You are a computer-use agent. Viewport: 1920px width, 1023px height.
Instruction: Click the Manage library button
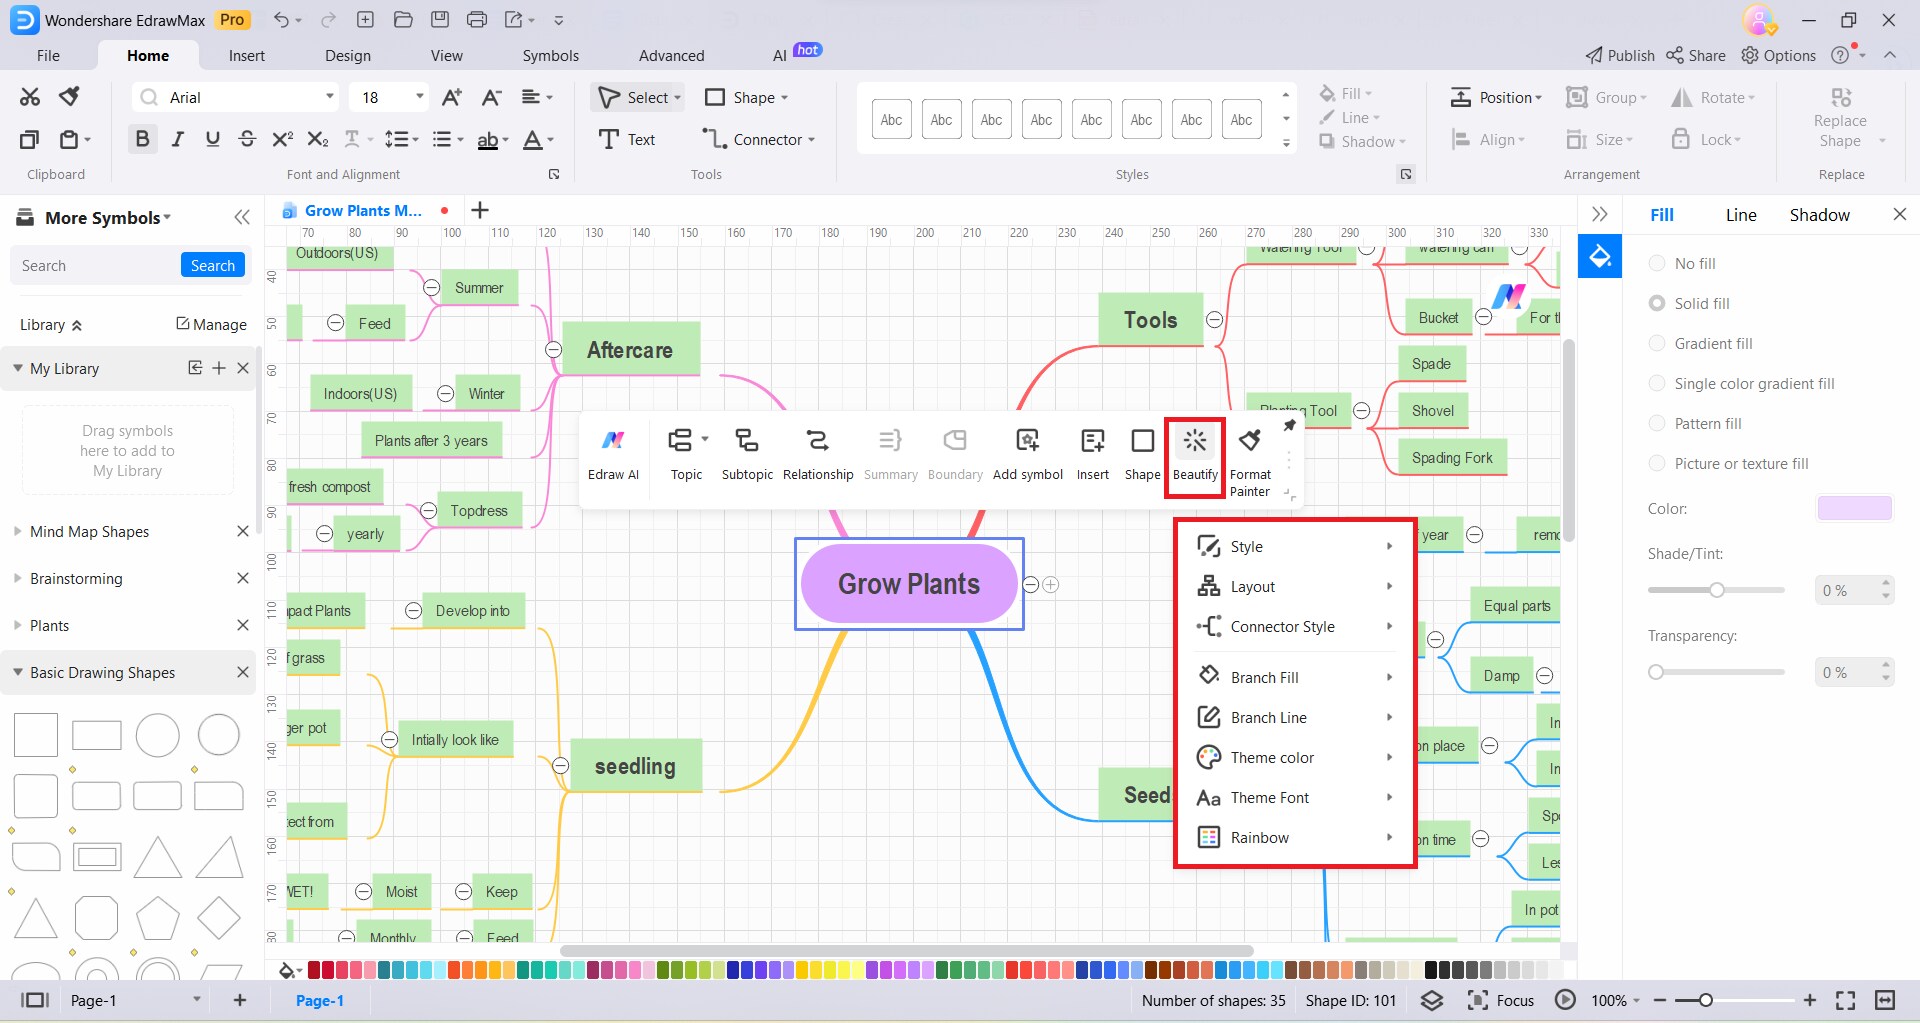(211, 325)
